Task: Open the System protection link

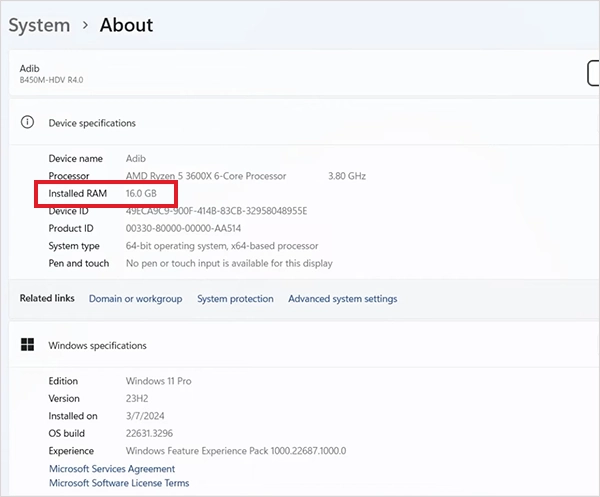Action: click(x=235, y=298)
